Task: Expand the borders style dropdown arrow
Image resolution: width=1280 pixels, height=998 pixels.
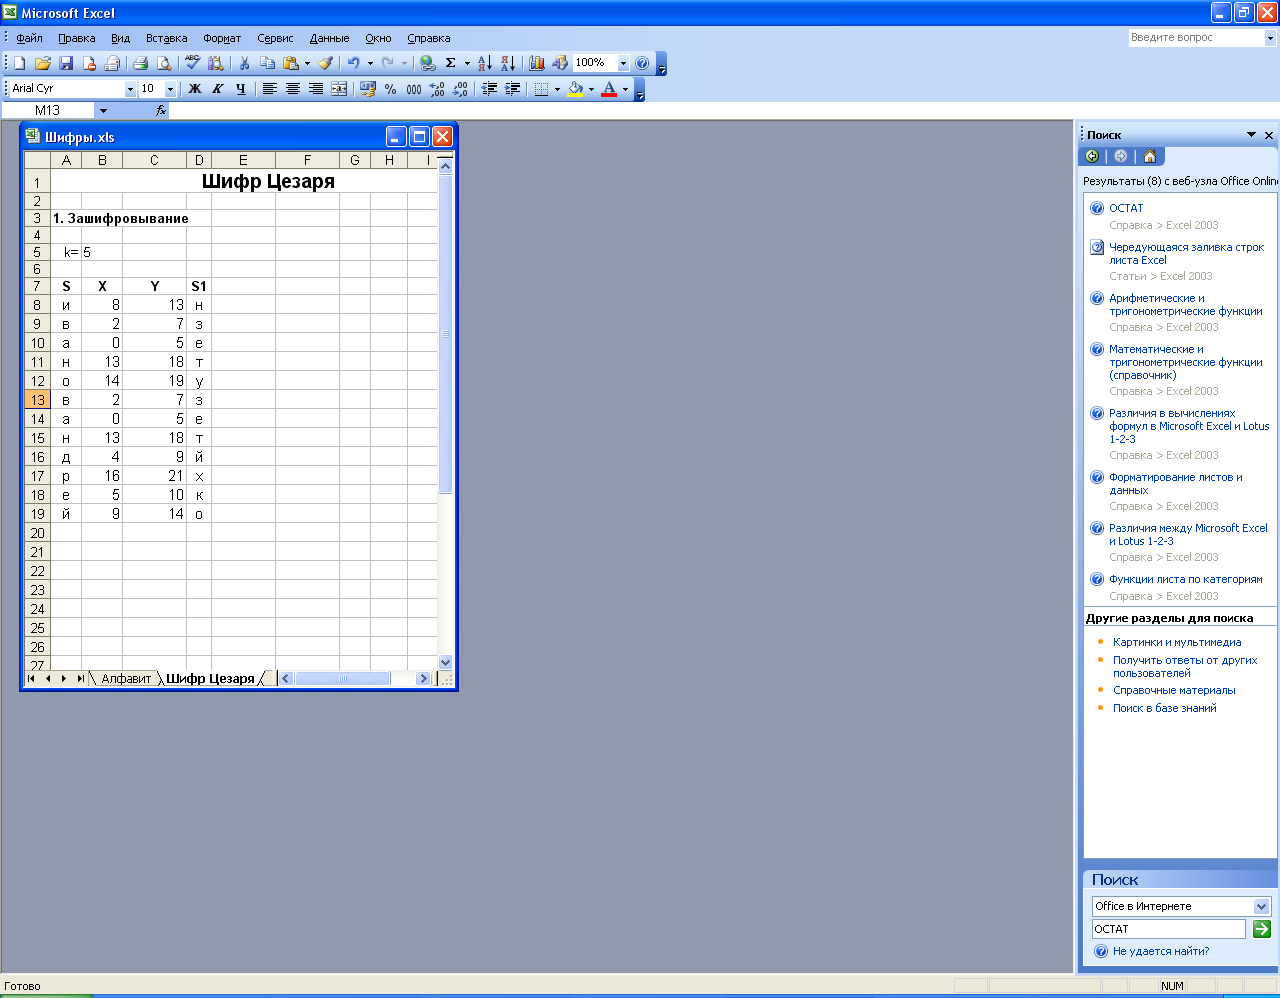Action: point(557,89)
